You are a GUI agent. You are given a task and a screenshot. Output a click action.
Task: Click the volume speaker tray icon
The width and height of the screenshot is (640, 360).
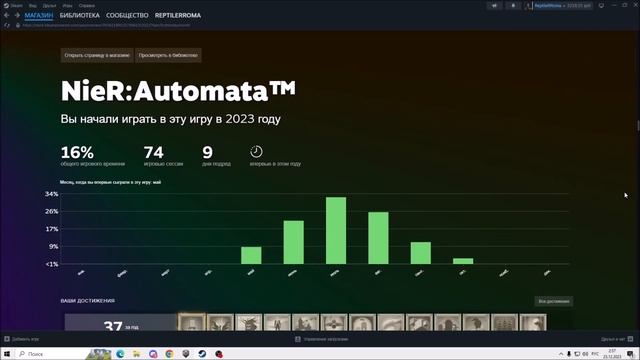coord(585,354)
